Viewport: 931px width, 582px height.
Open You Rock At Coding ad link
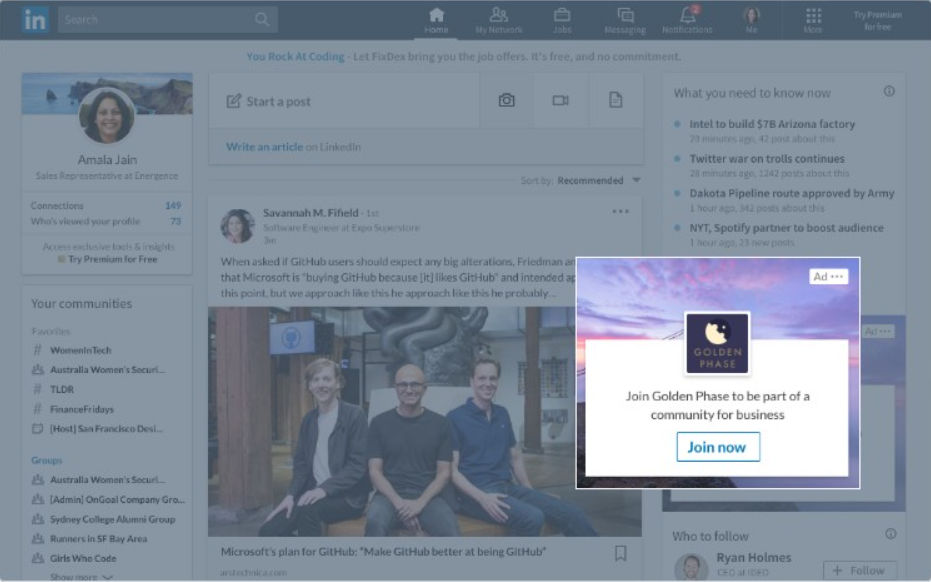tap(295, 56)
